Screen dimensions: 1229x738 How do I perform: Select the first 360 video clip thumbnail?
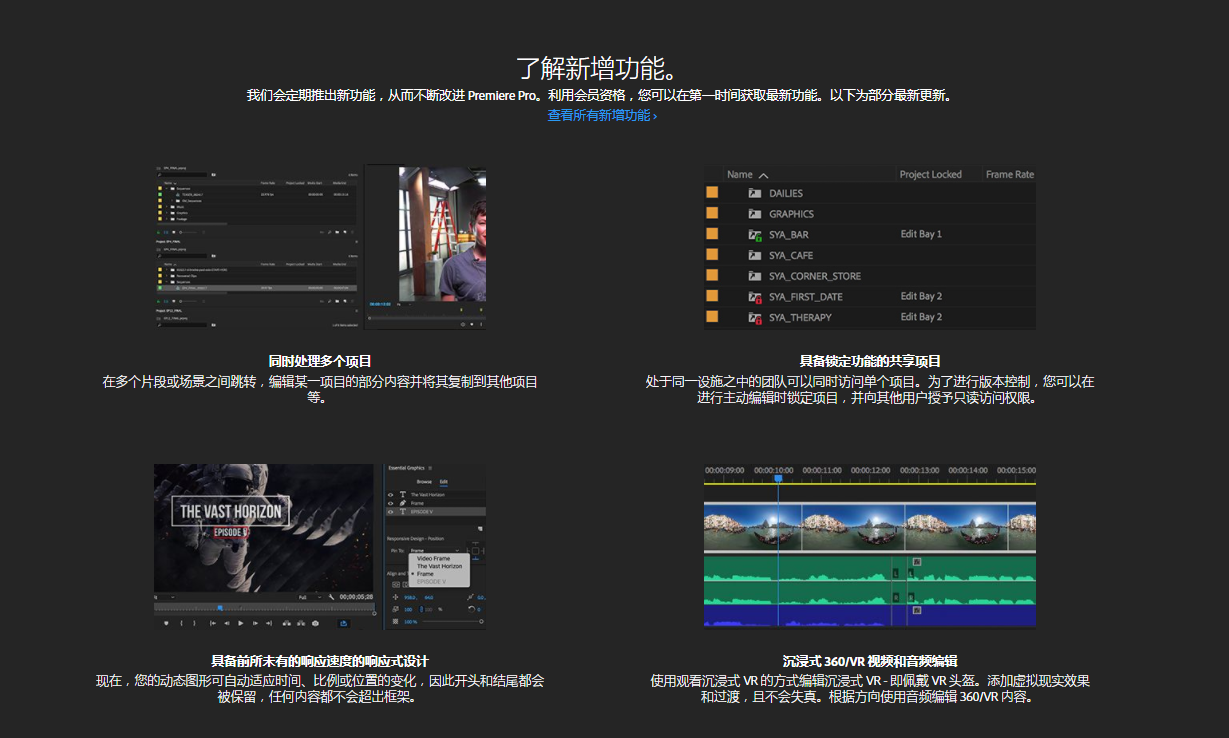752,527
